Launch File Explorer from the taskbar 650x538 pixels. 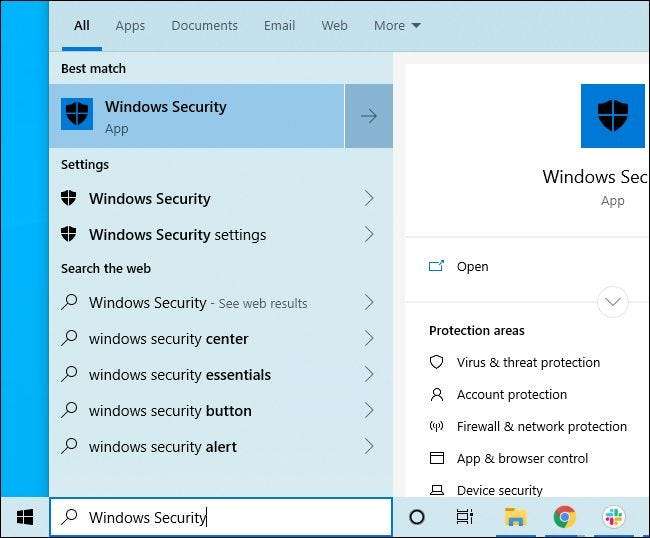point(515,517)
